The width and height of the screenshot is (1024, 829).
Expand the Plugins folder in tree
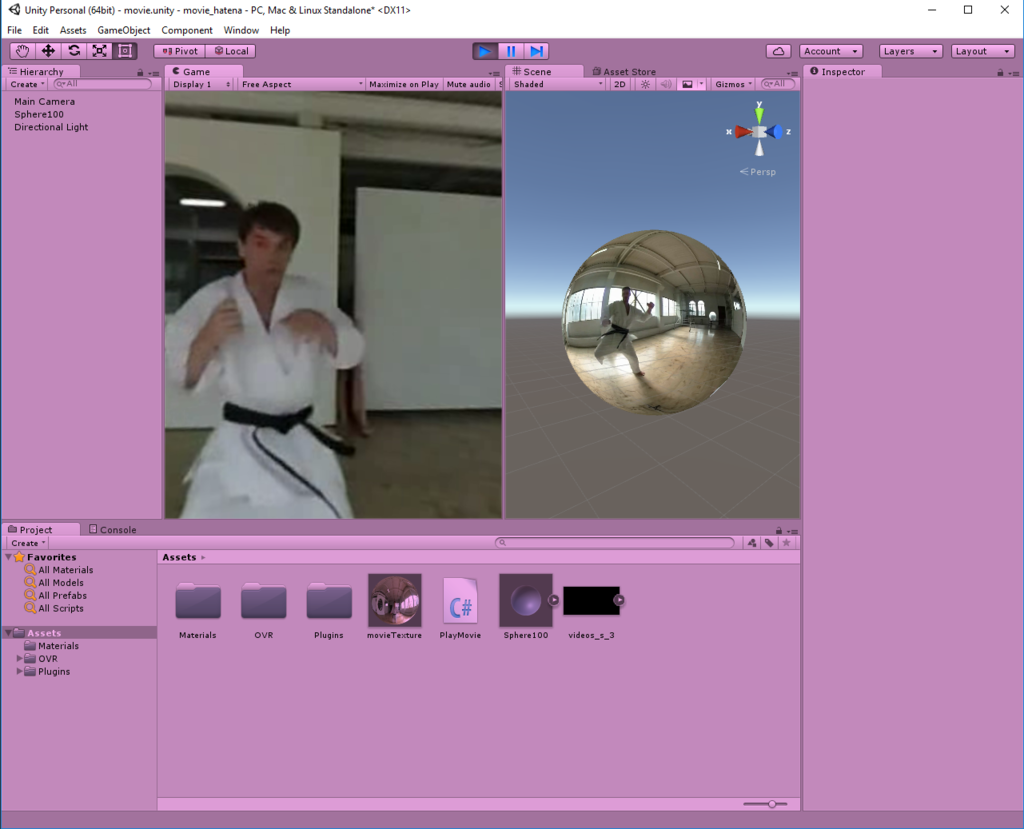19,672
